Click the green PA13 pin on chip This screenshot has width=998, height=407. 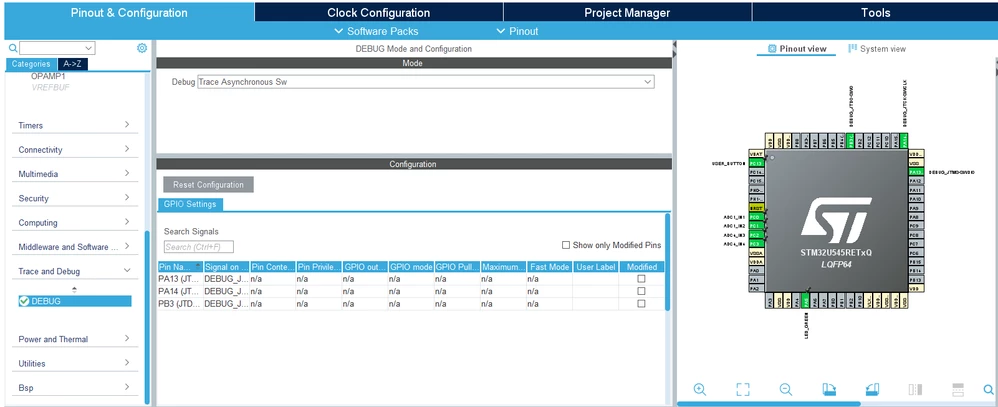click(916, 172)
